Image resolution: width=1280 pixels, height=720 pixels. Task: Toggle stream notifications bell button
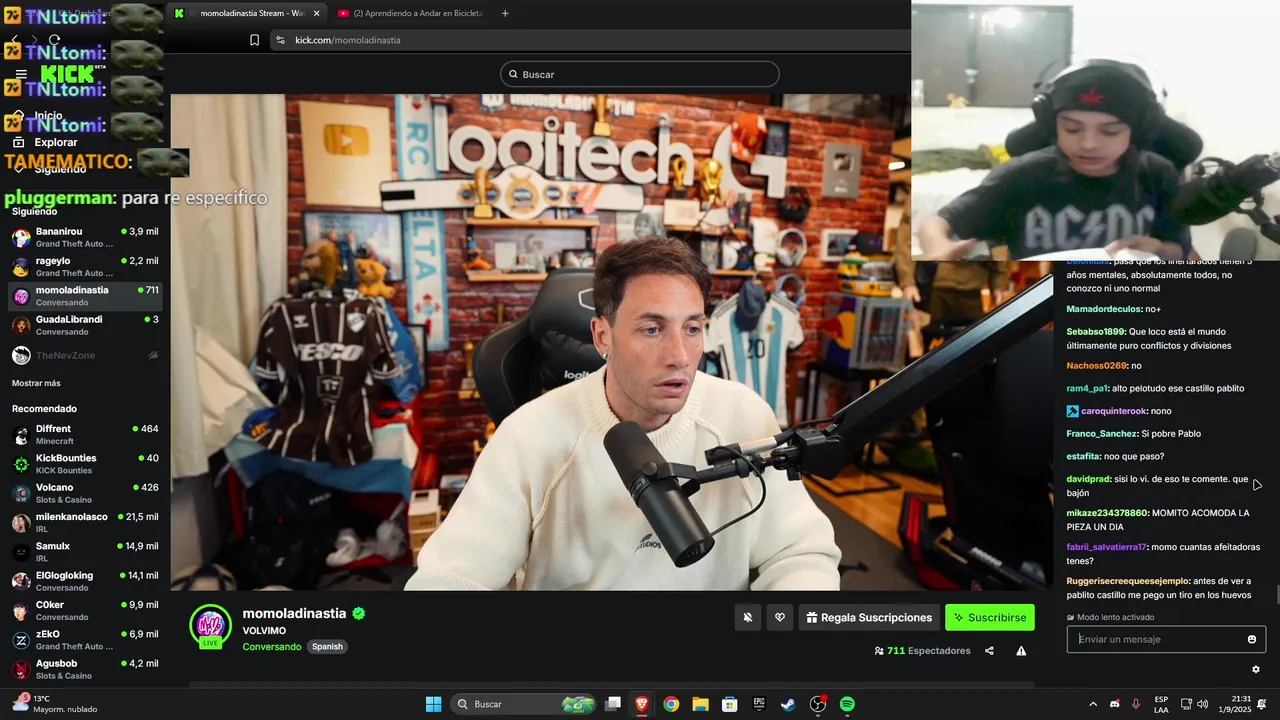[x=747, y=618]
